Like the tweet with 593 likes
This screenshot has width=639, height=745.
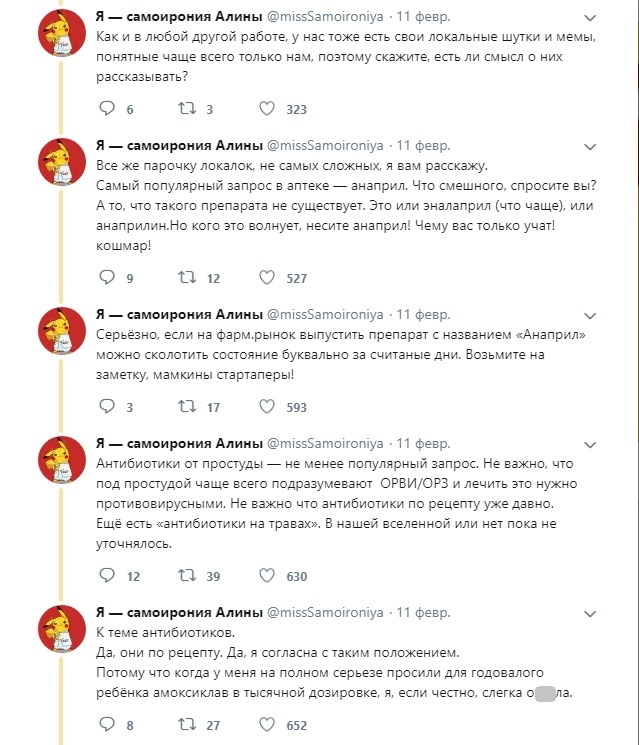coord(267,407)
